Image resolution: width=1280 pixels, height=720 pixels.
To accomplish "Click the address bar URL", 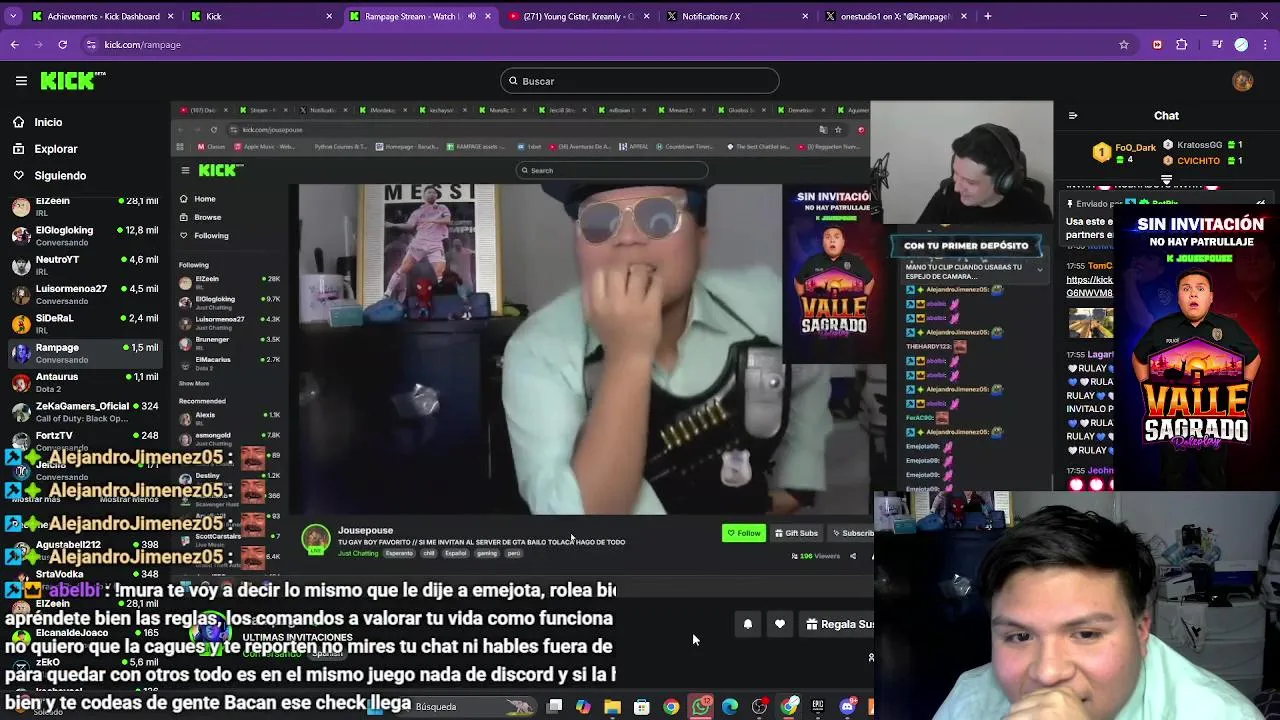I will 142,44.
